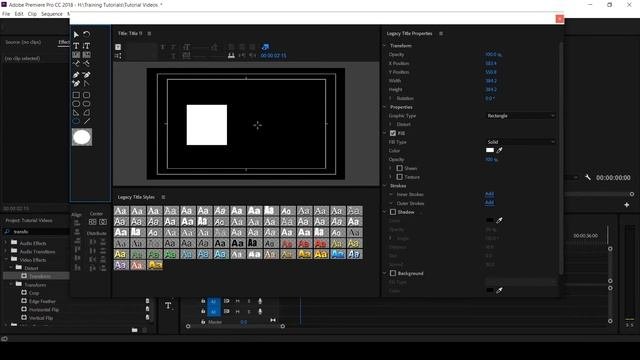Expand the Distort property row

point(391,124)
